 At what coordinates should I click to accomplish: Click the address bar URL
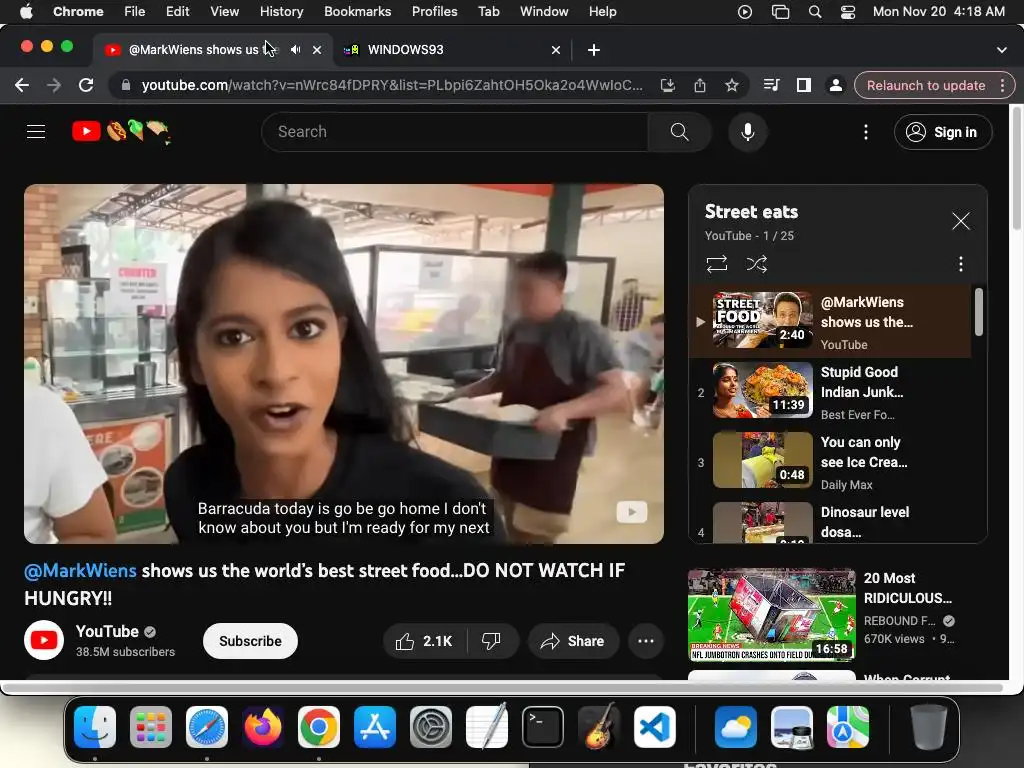392,86
